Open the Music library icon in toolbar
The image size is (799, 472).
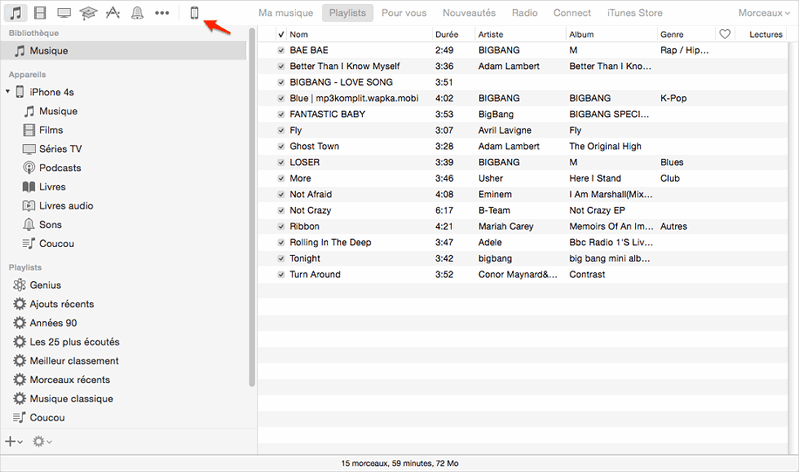(16, 13)
